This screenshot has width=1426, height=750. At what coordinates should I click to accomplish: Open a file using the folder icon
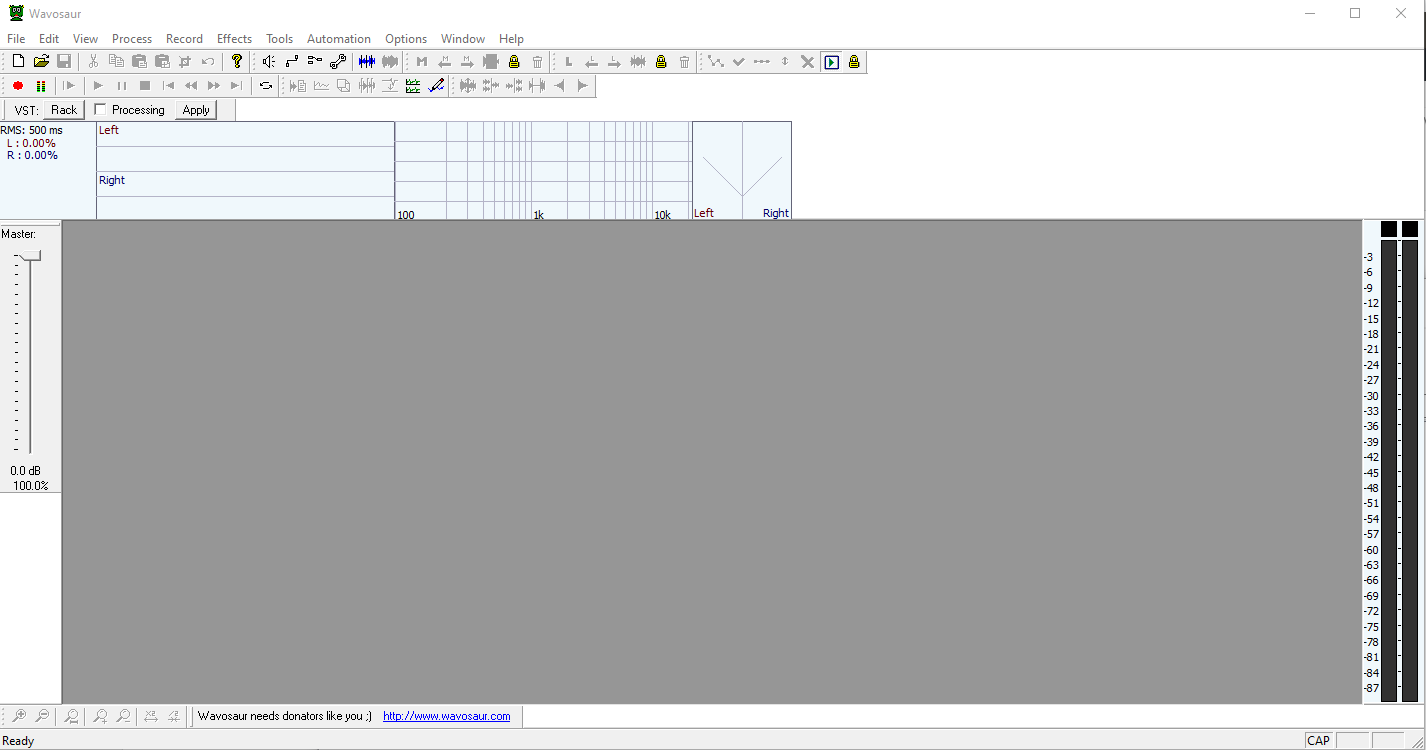(41, 62)
